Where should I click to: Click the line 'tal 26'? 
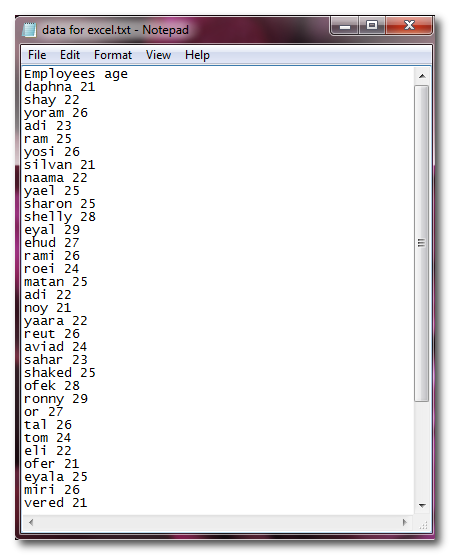pos(47,425)
